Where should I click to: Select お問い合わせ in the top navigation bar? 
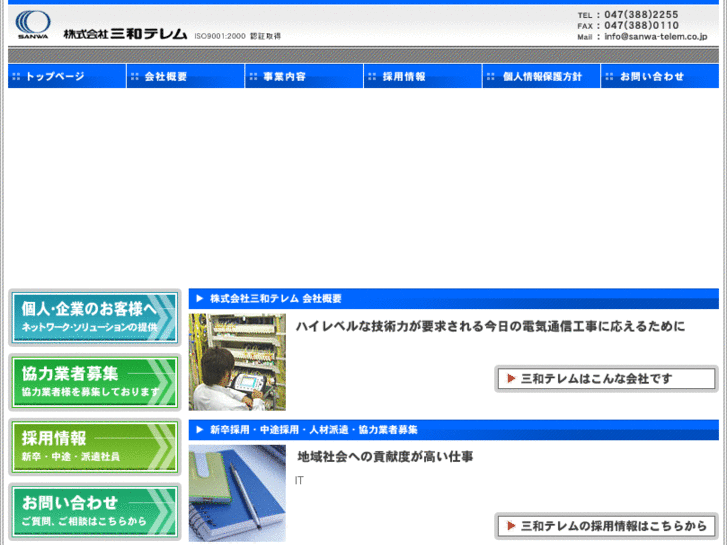click(x=660, y=76)
